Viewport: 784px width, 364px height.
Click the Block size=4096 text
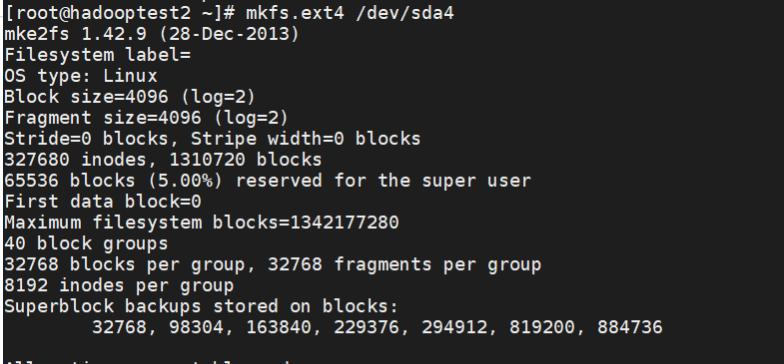86,97
